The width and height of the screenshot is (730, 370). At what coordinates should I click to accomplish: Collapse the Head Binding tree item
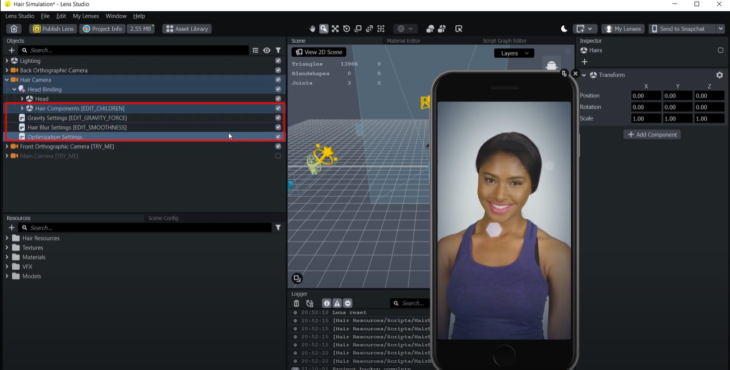pos(14,89)
